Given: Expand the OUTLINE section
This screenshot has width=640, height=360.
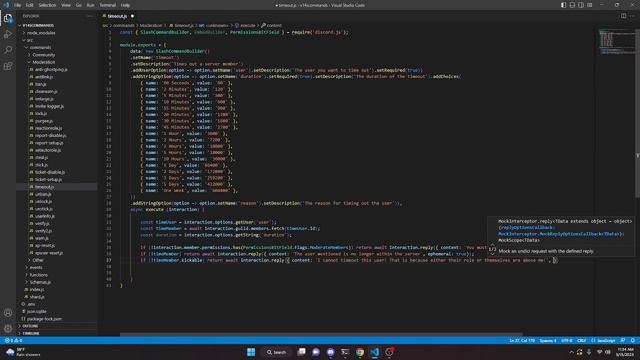Looking at the screenshot, I should pyautogui.click(x=30, y=326).
